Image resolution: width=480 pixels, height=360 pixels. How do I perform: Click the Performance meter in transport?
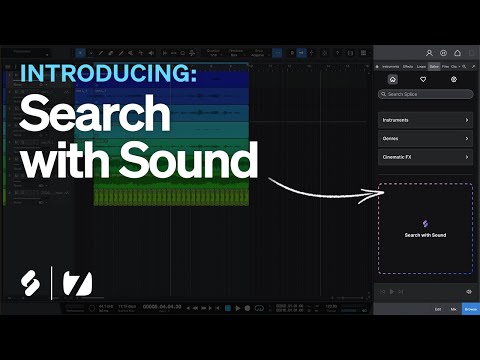pyautogui.click(x=75, y=308)
